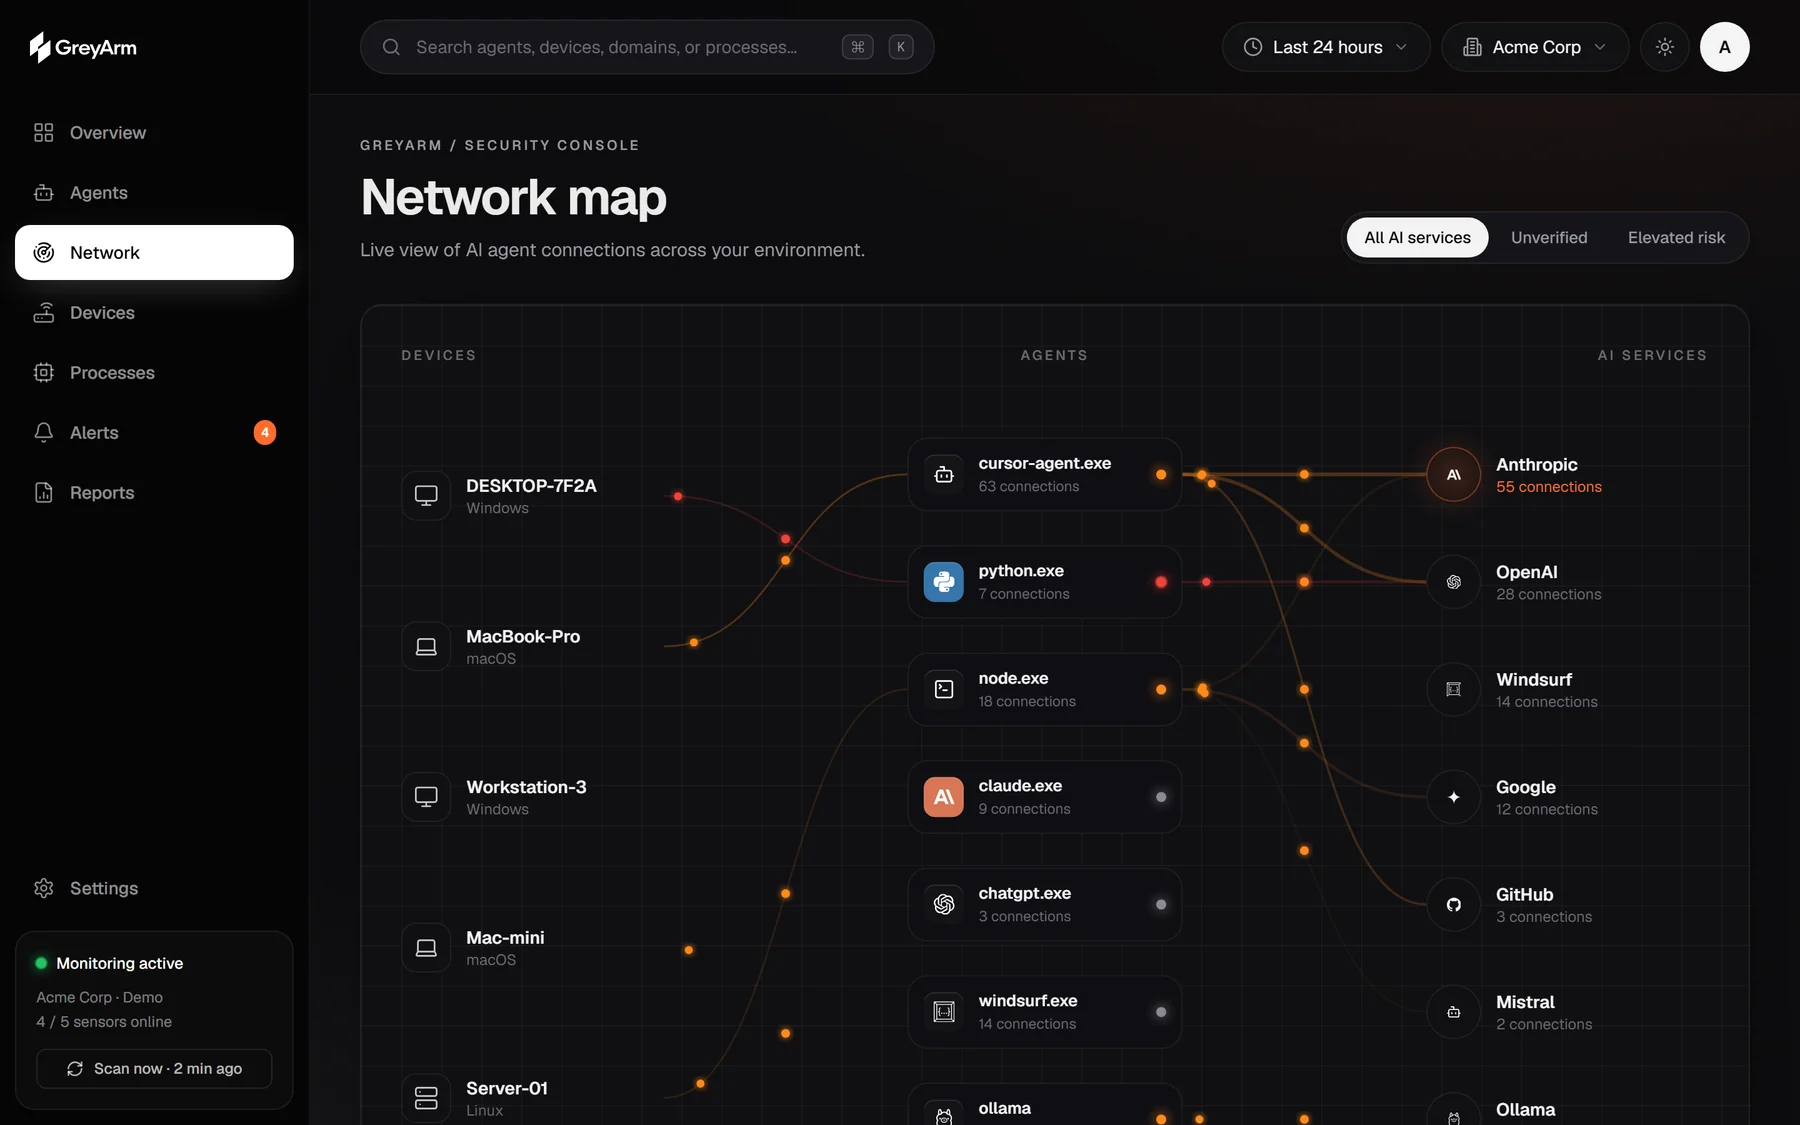The image size is (1800, 1125).
Task: Open the user avatar A menu
Action: (1725, 47)
